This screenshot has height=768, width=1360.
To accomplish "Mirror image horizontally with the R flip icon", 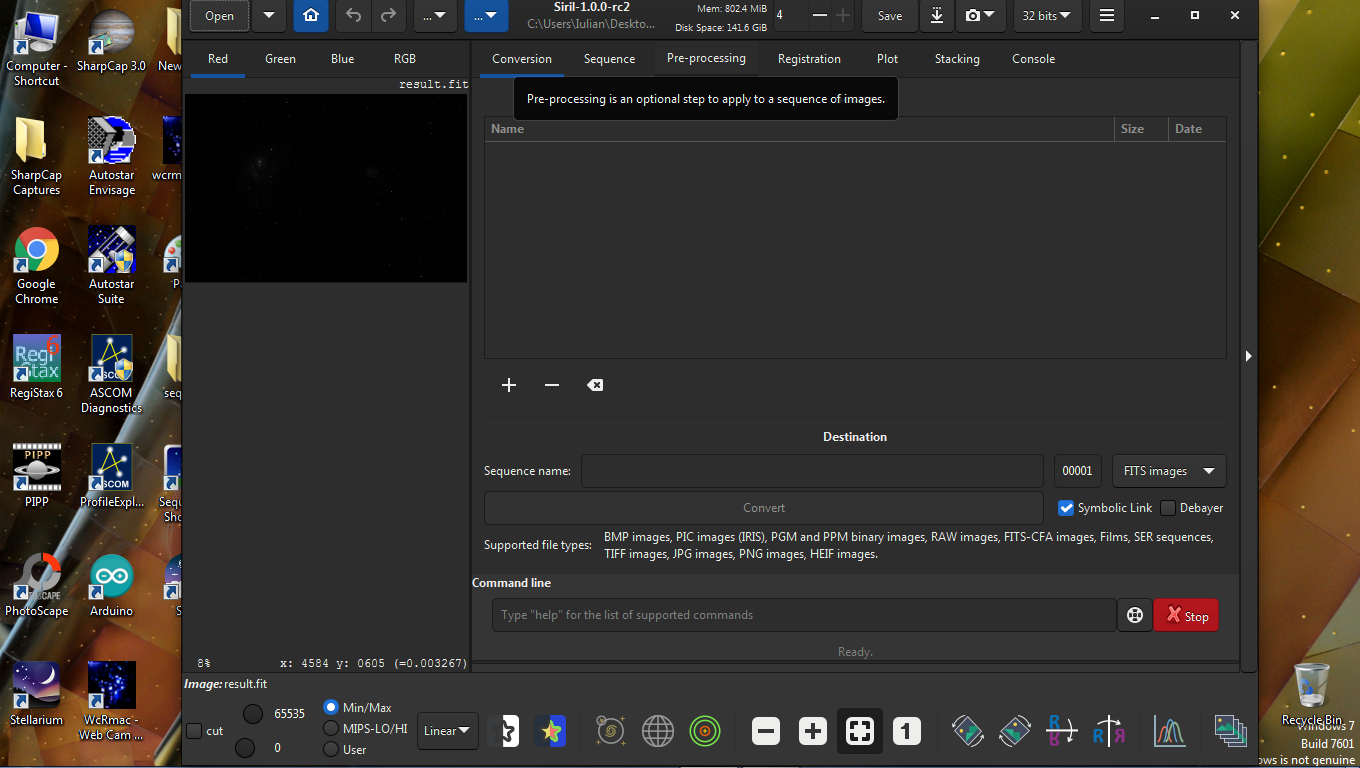I will [1108, 731].
